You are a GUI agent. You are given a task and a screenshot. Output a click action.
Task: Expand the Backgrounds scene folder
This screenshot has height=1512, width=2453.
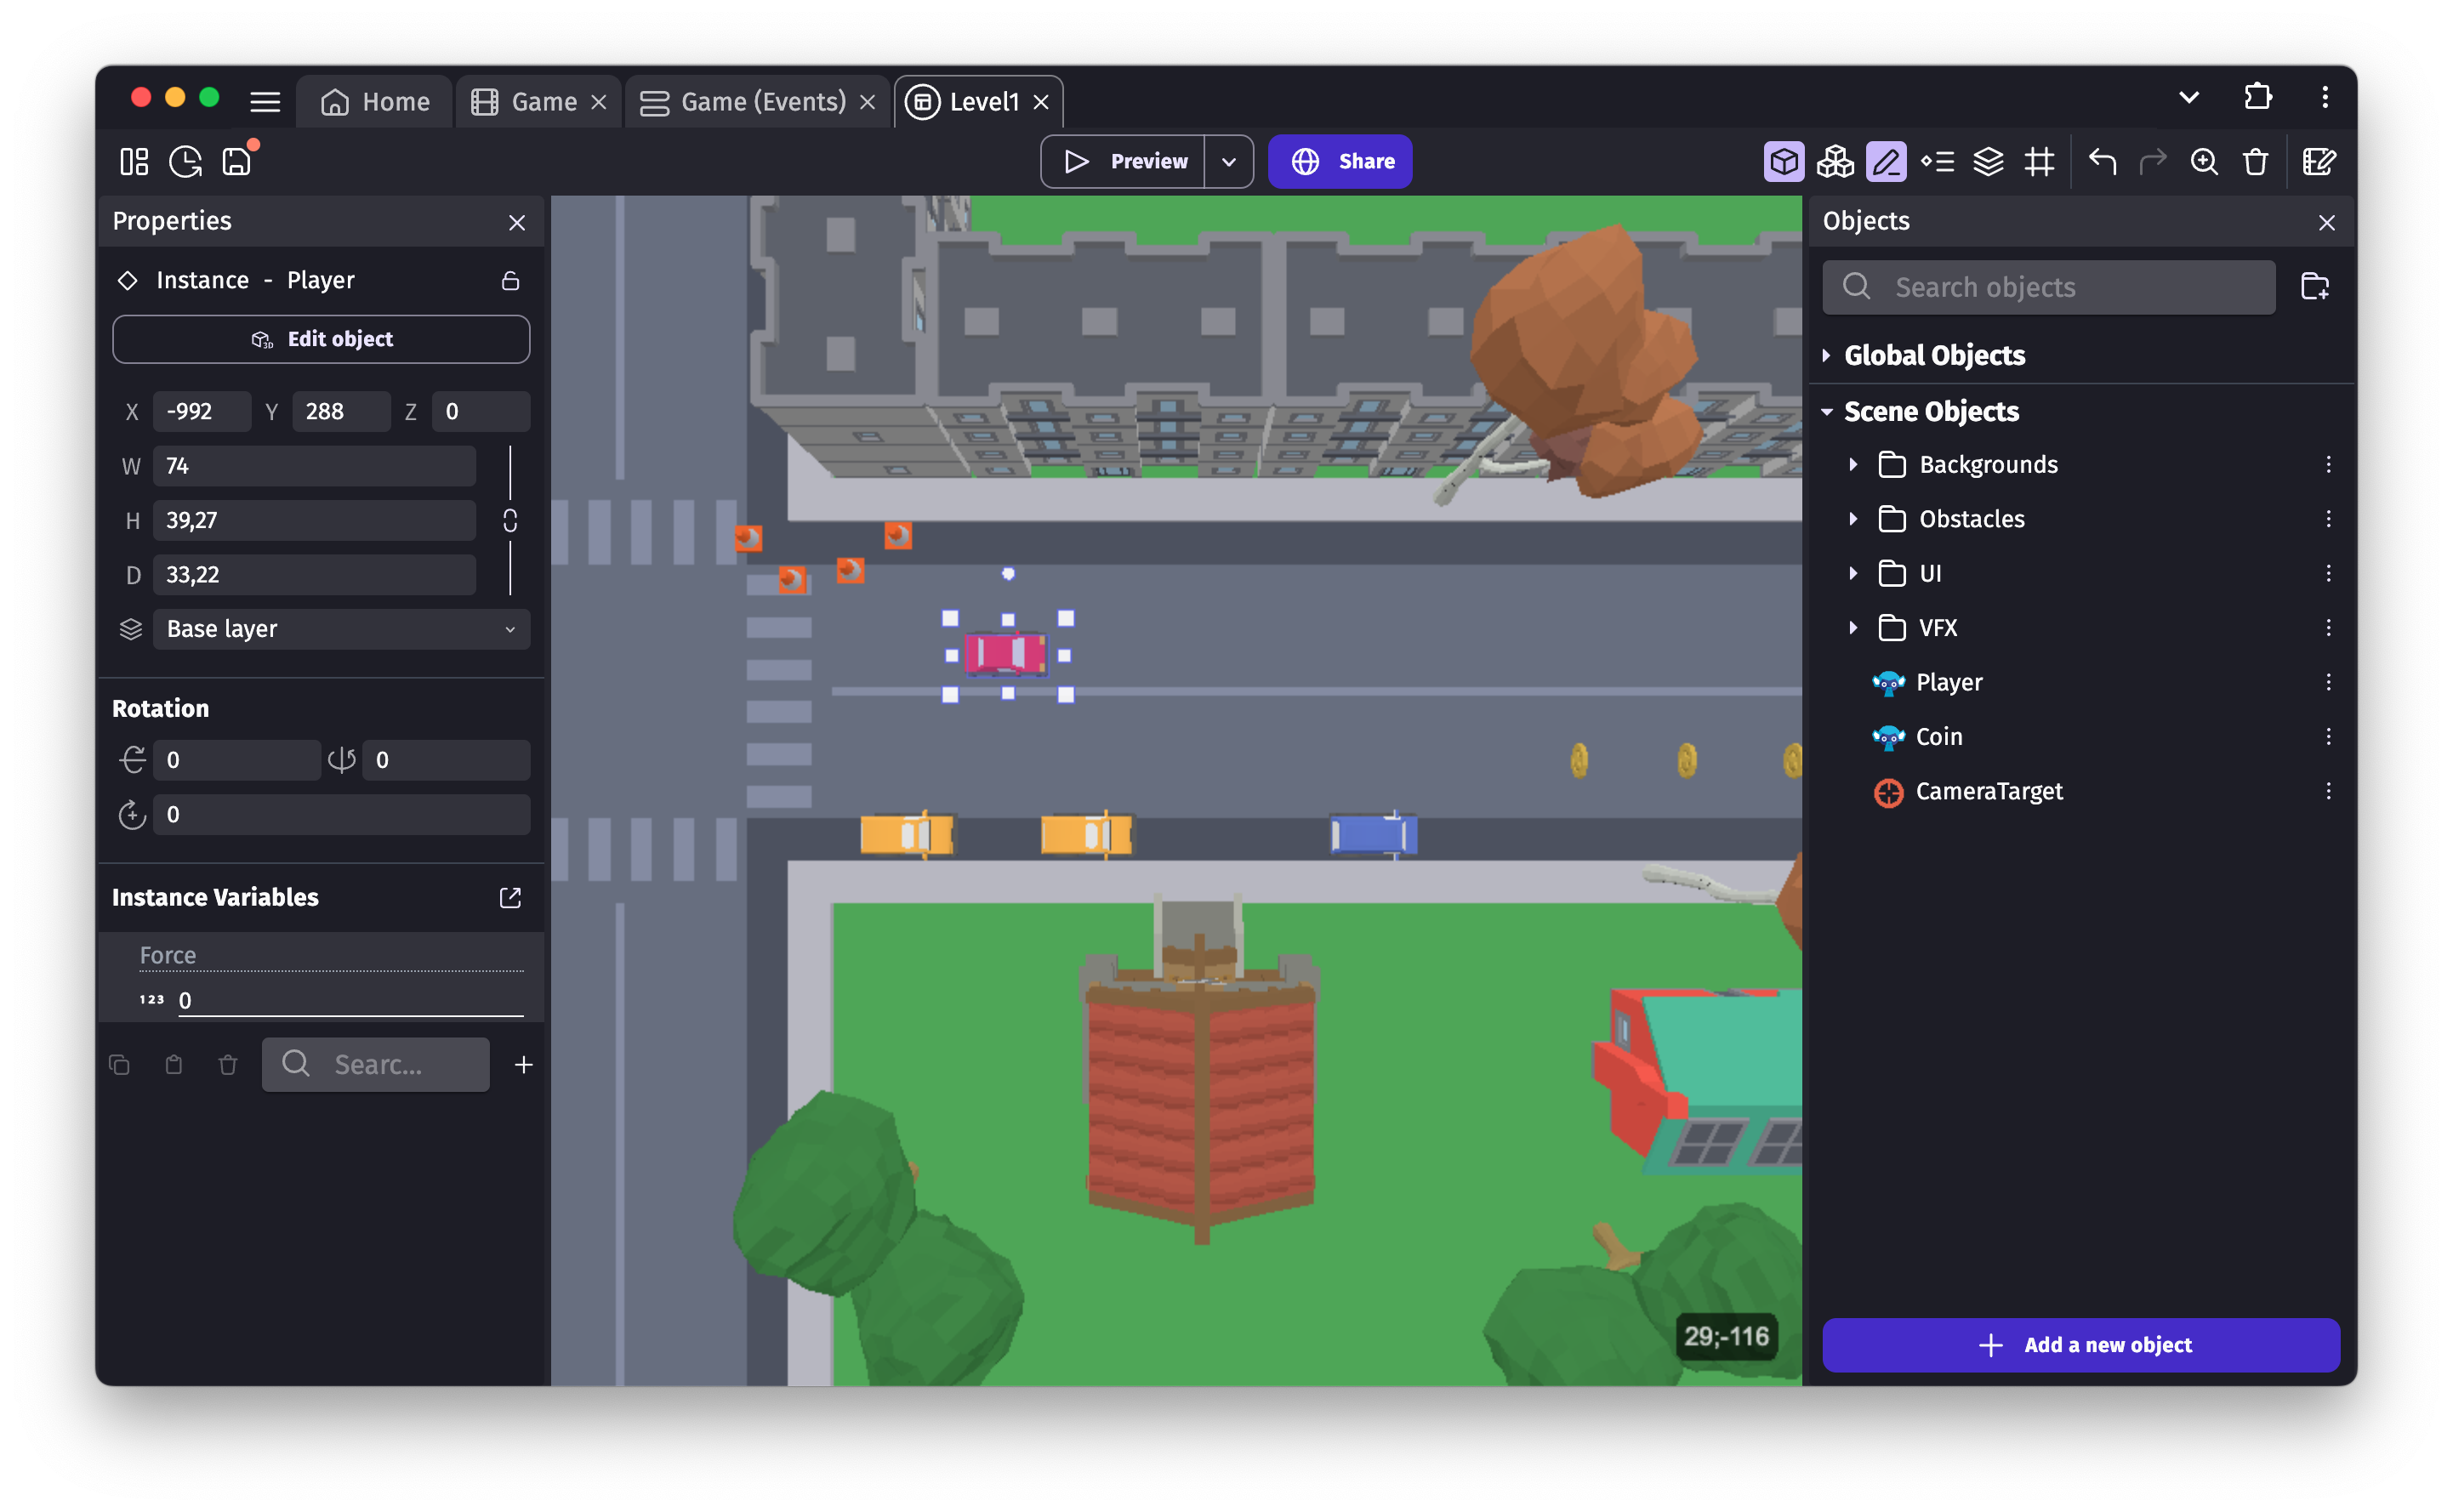pyautogui.click(x=1852, y=464)
